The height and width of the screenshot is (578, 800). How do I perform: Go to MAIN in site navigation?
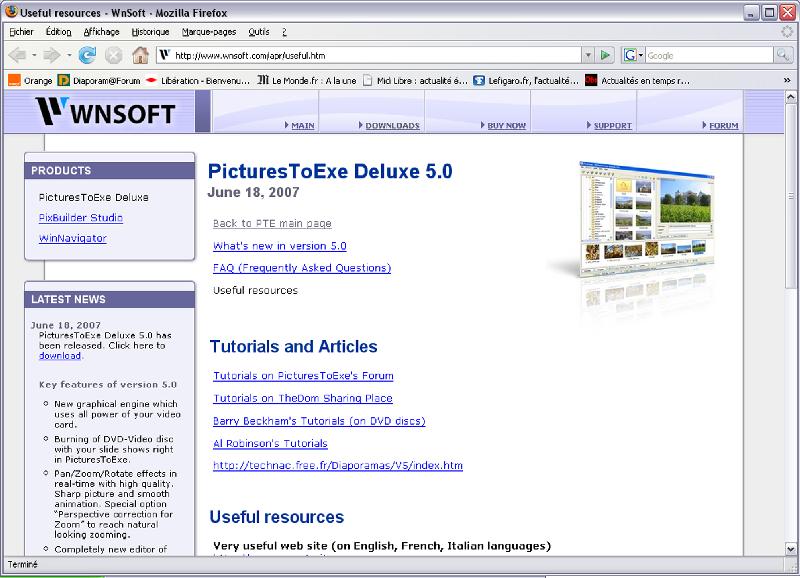point(303,125)
